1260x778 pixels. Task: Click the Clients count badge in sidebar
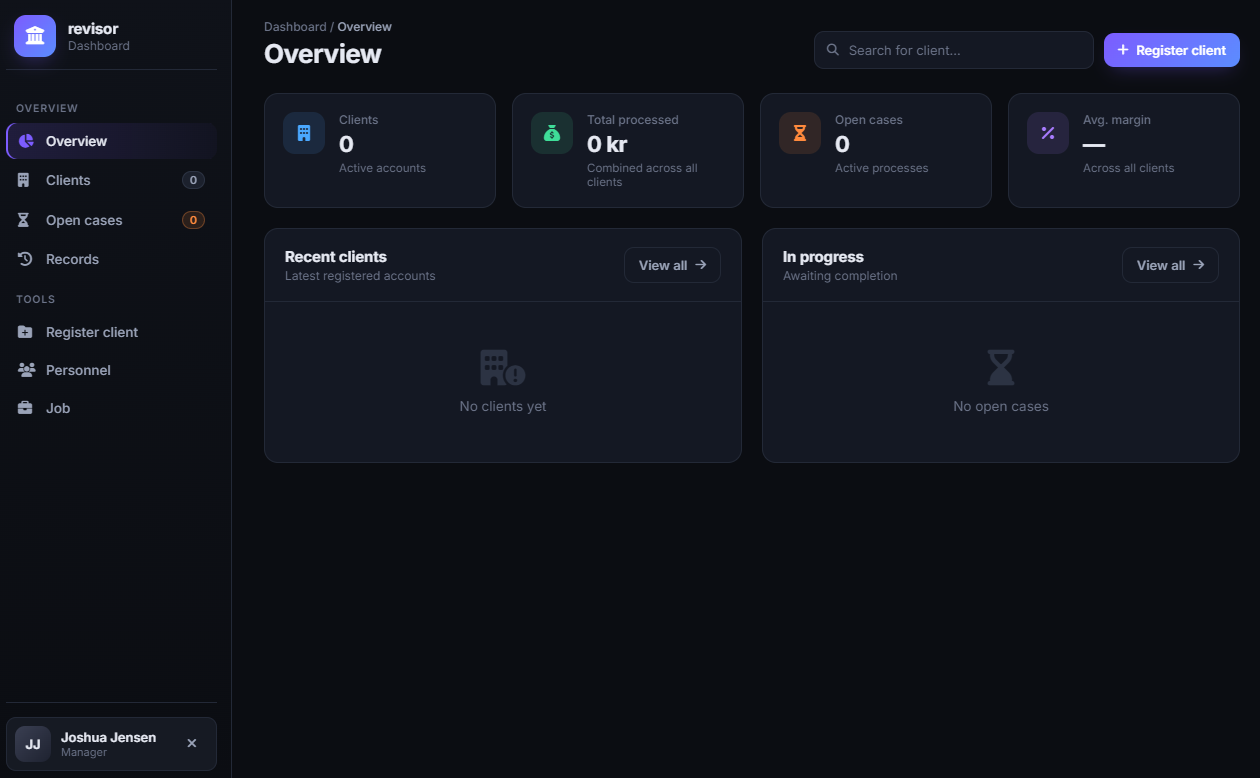tap(193, 180)
